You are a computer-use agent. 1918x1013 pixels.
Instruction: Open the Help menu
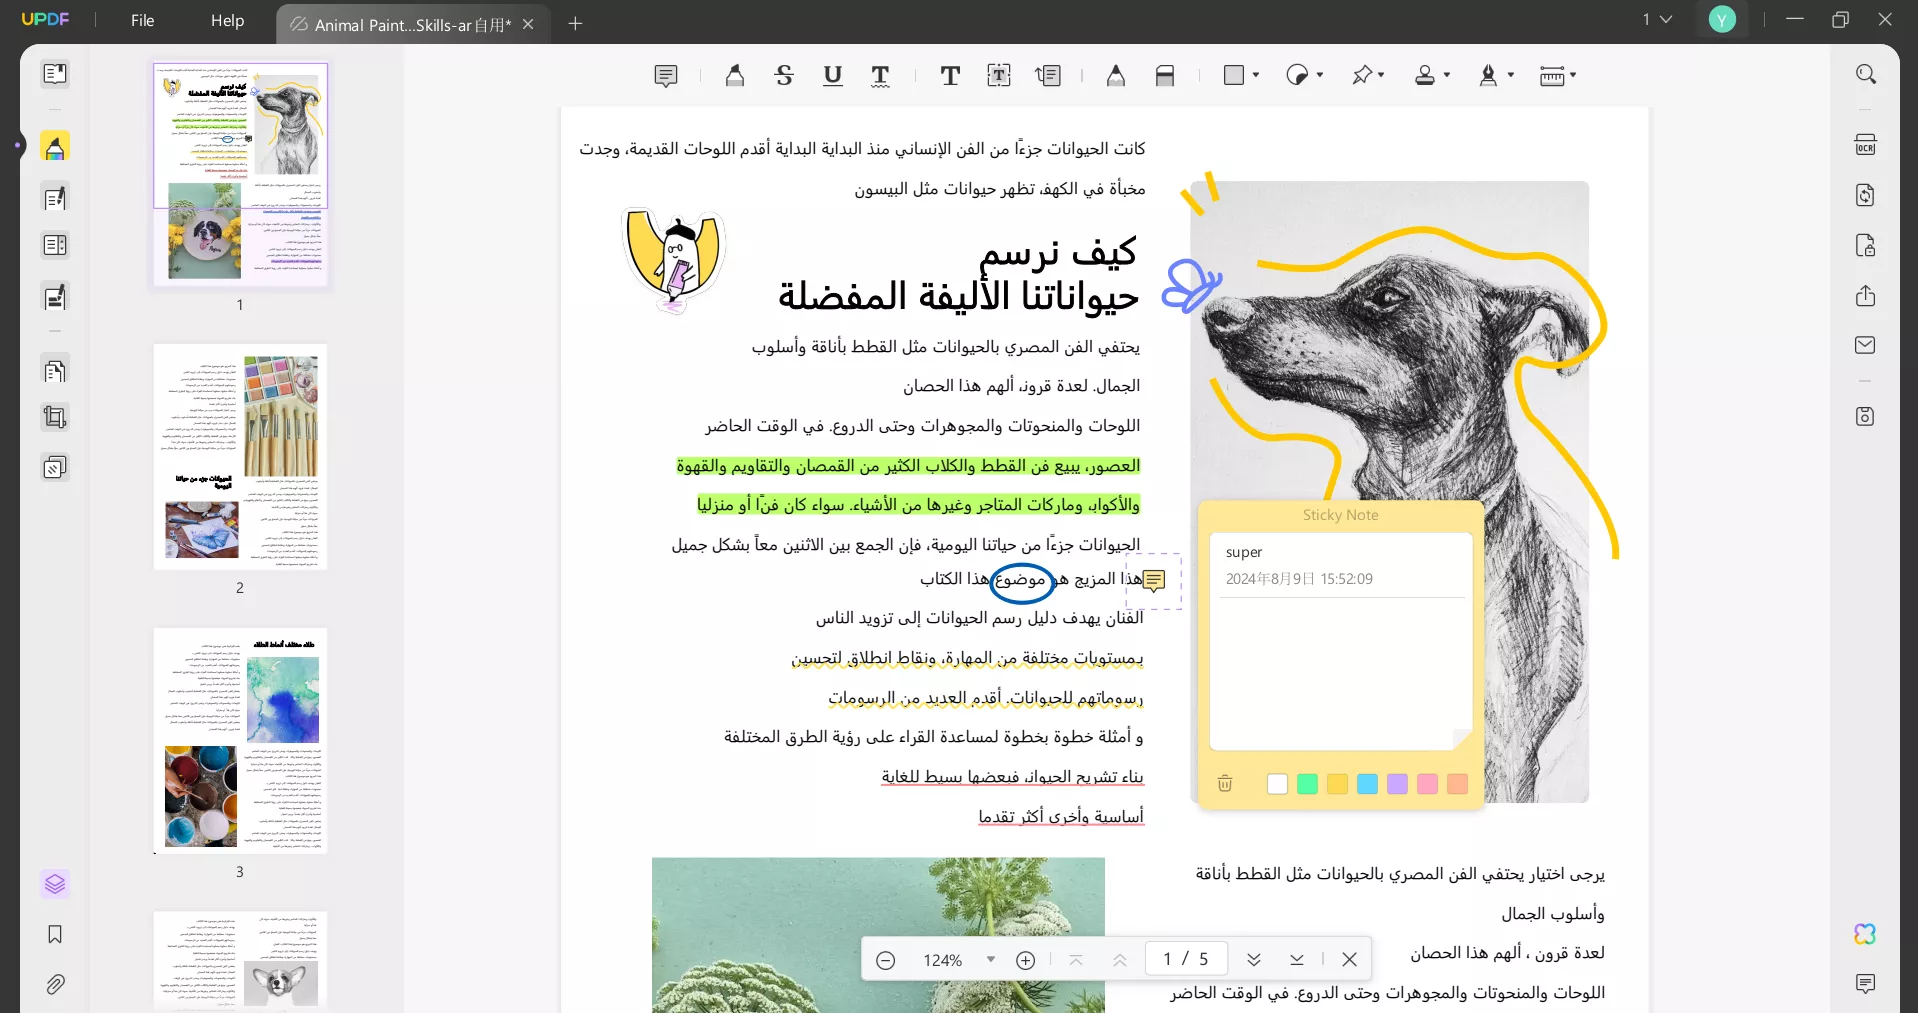(x=227, y=20)
